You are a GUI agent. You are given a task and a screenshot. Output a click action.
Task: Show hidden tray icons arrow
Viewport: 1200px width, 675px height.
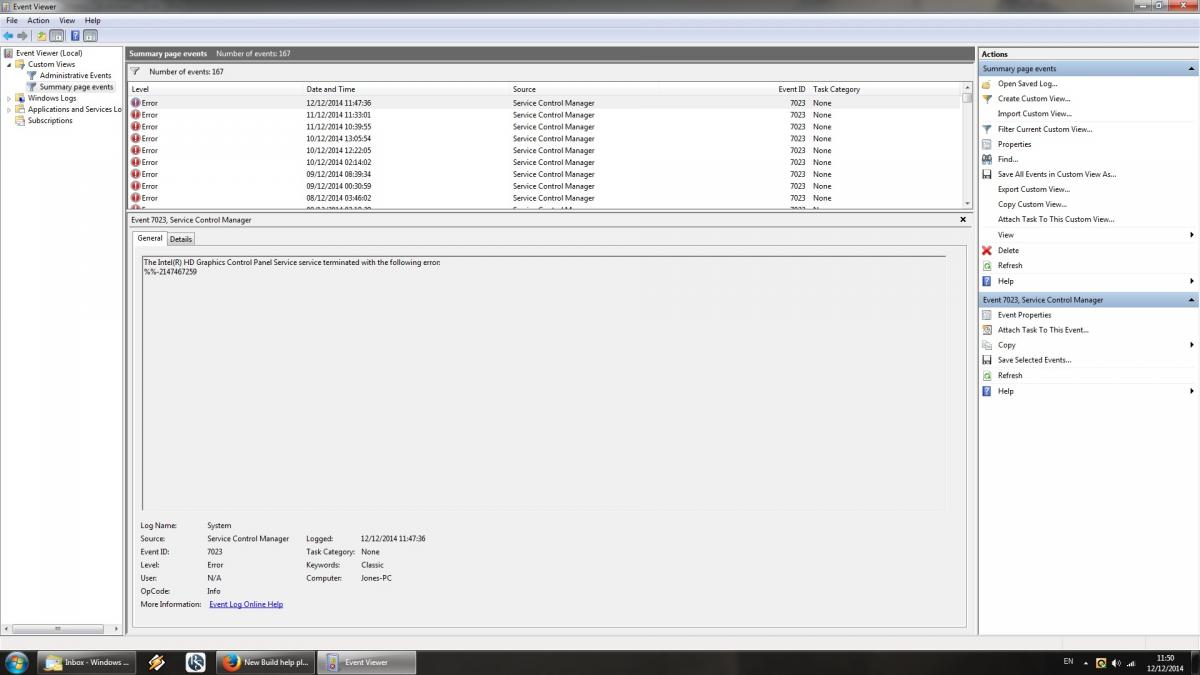(x=1085, y=662)
